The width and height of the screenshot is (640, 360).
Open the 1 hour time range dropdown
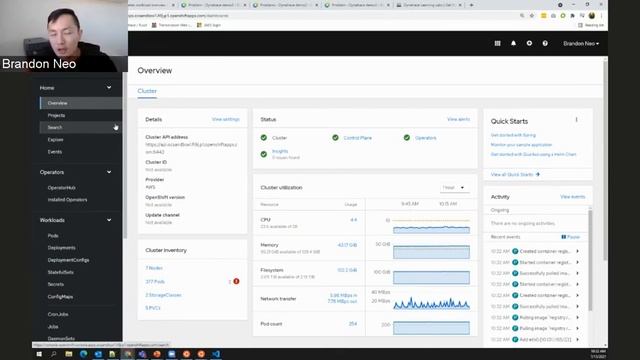pos(454,187)
